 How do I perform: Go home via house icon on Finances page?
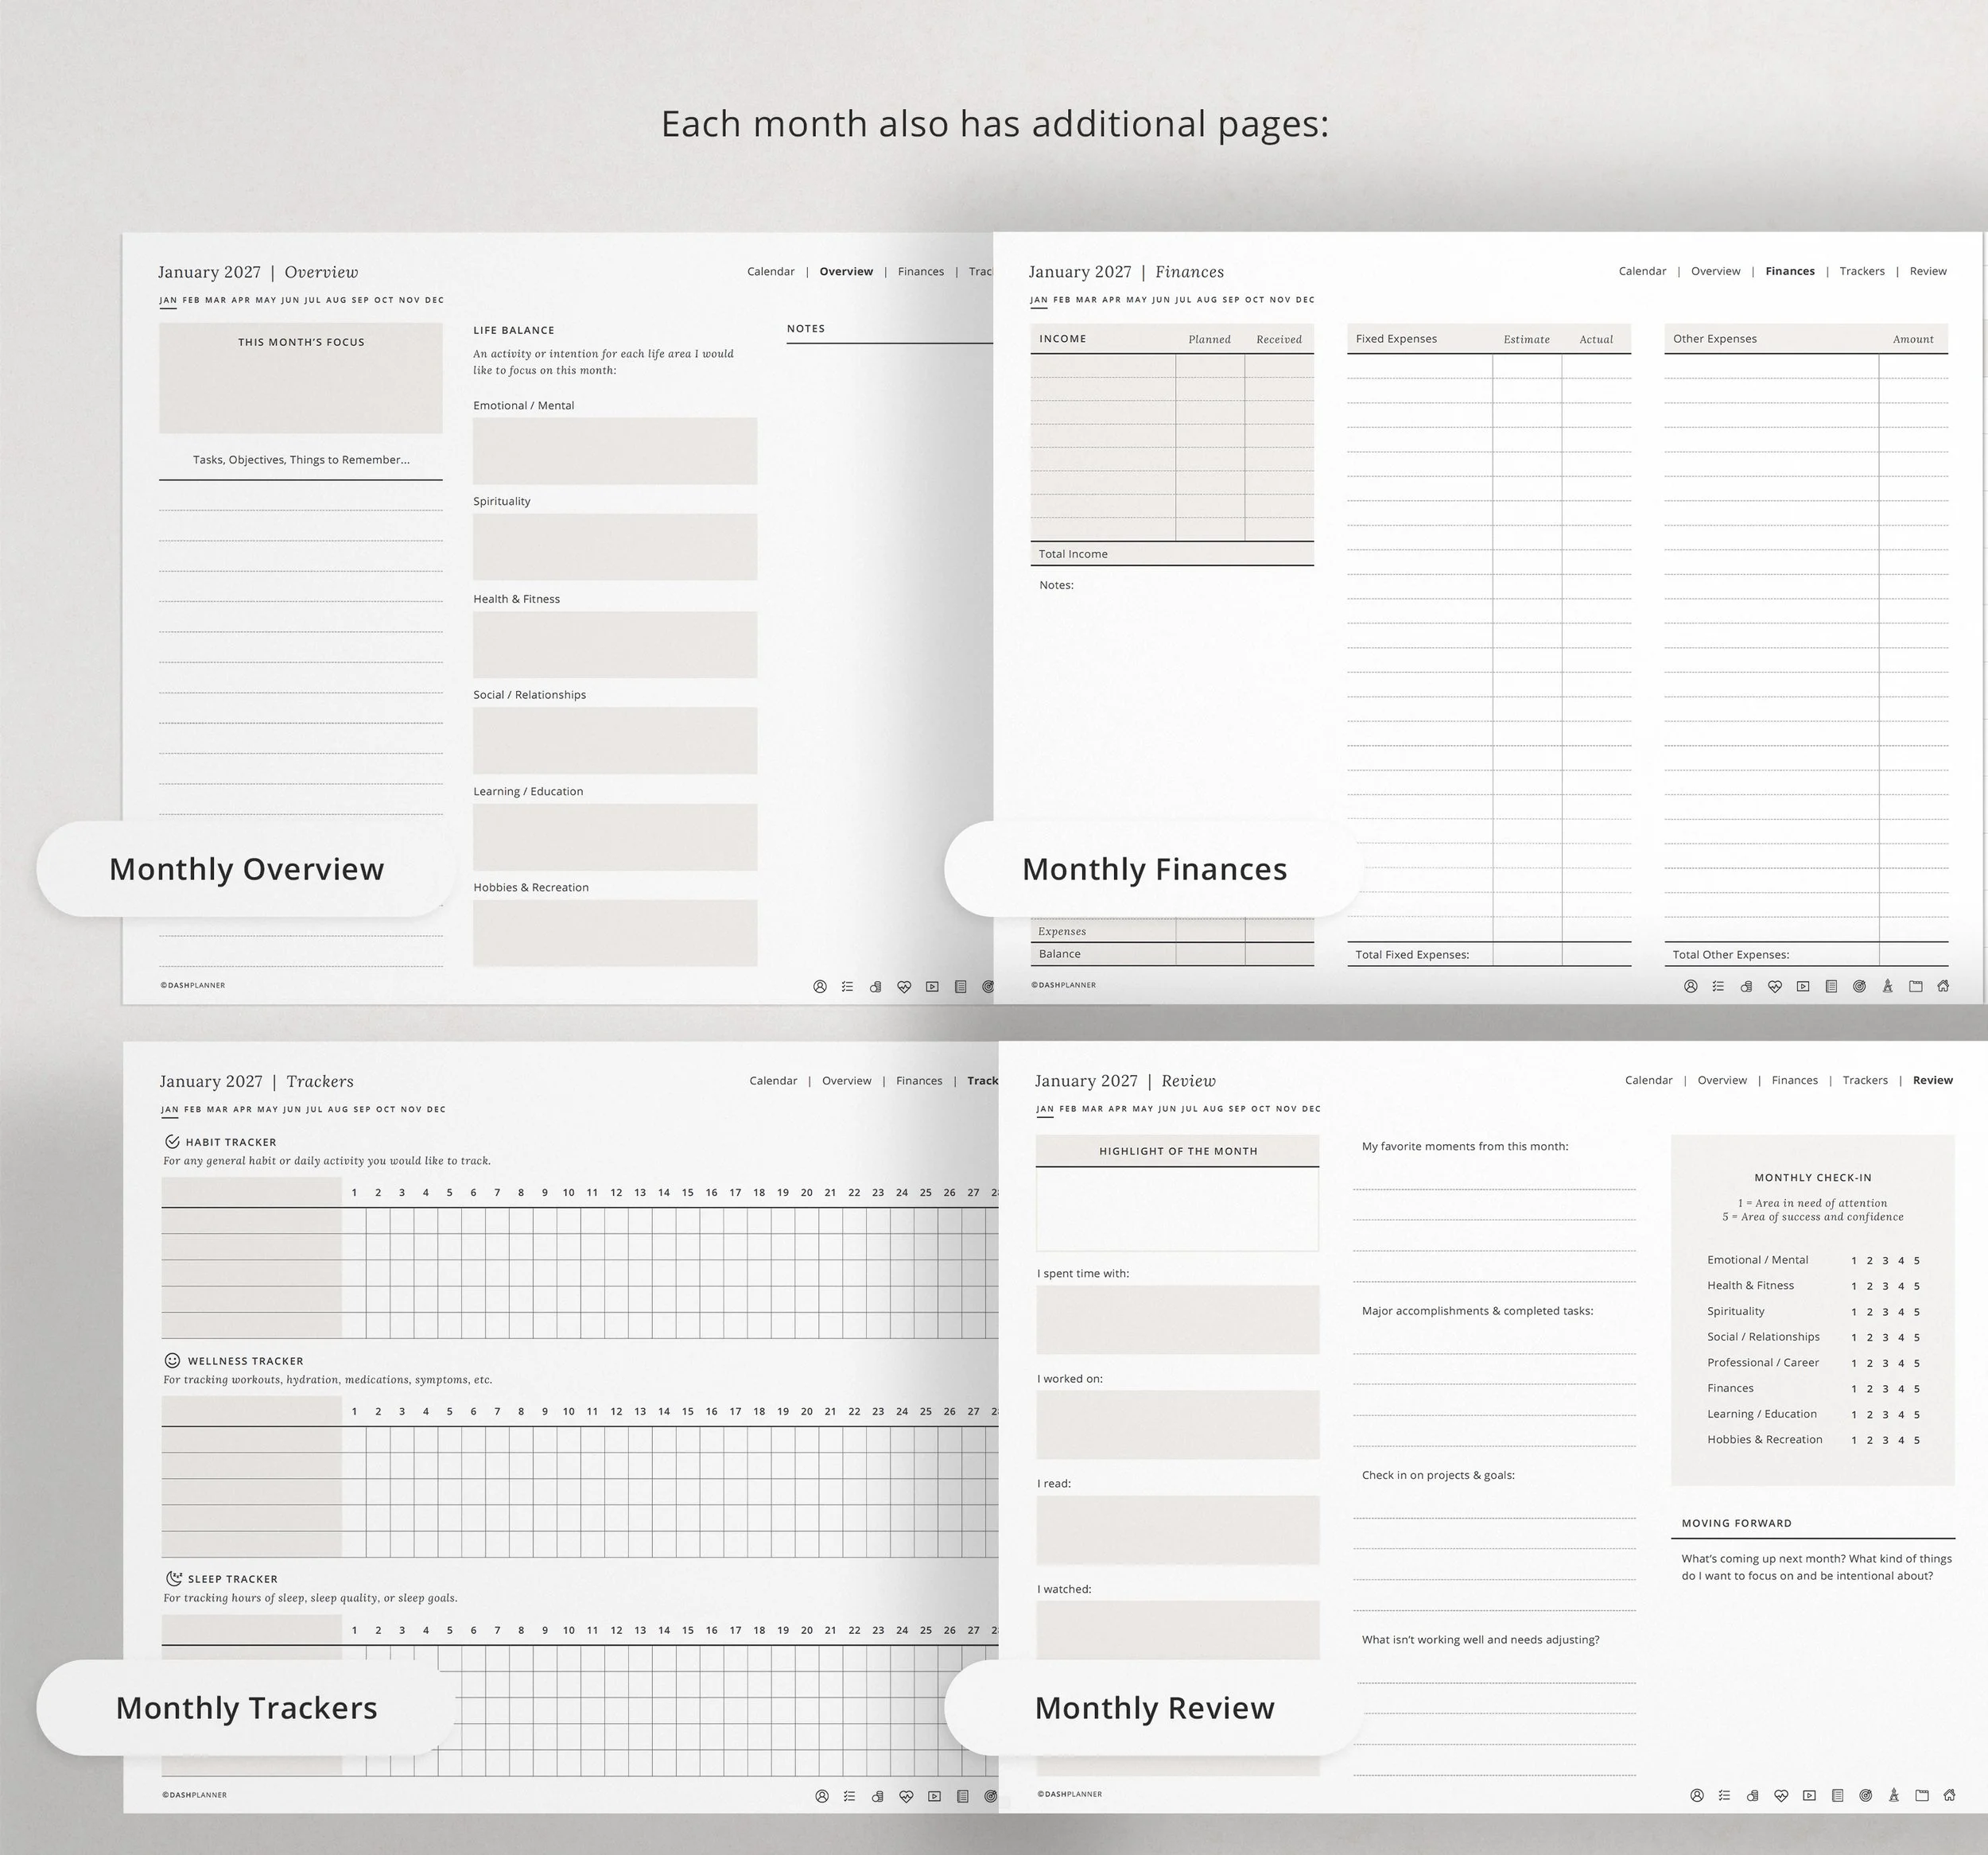(x=1943, y=986)
